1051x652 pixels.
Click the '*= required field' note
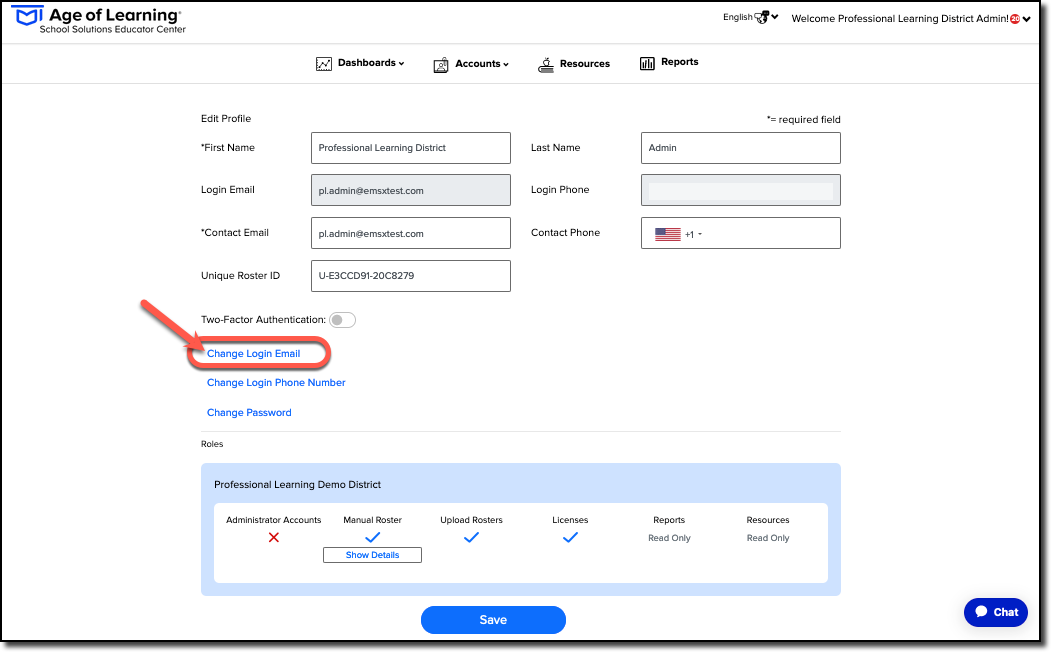coord(804,119)
